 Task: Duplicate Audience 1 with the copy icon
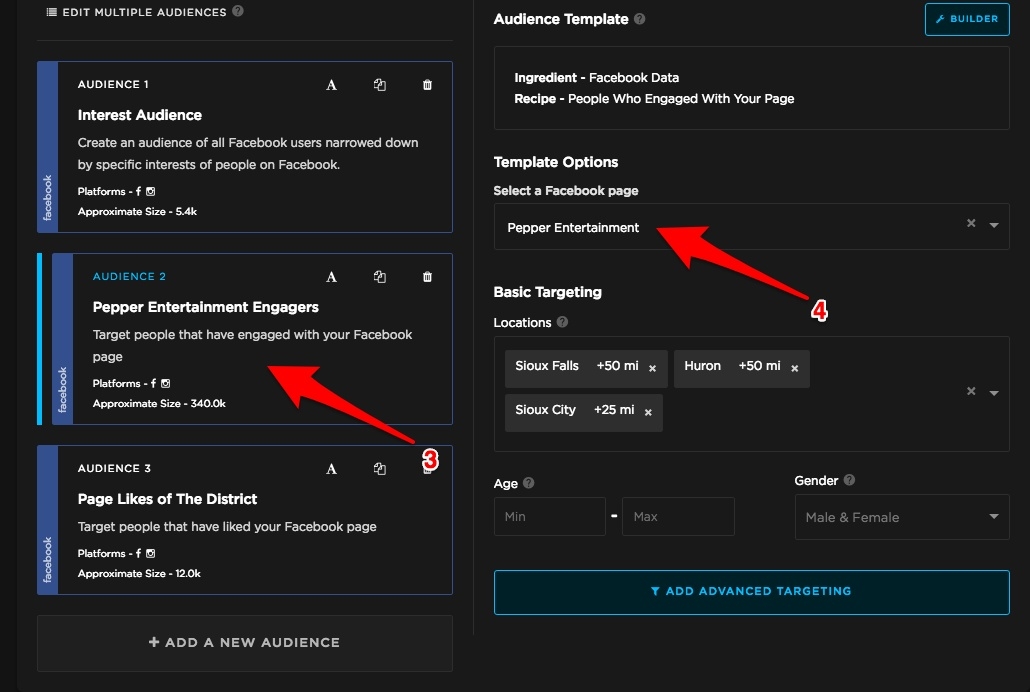point(380,85)
